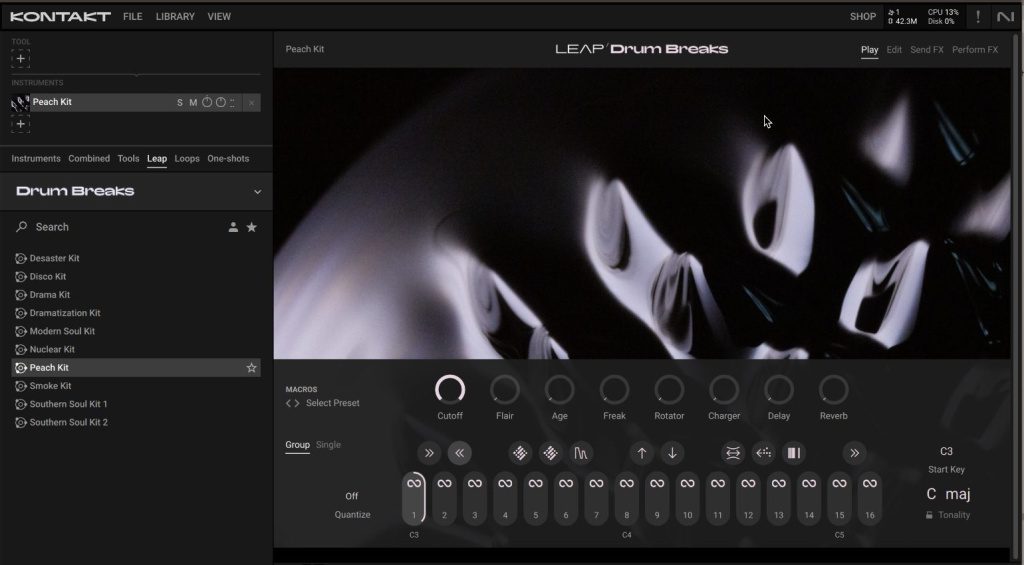This screenshot has height=565, width=1024.
Task: Favorite Peach Kit with the star icon
Action: tap(251, 368)
